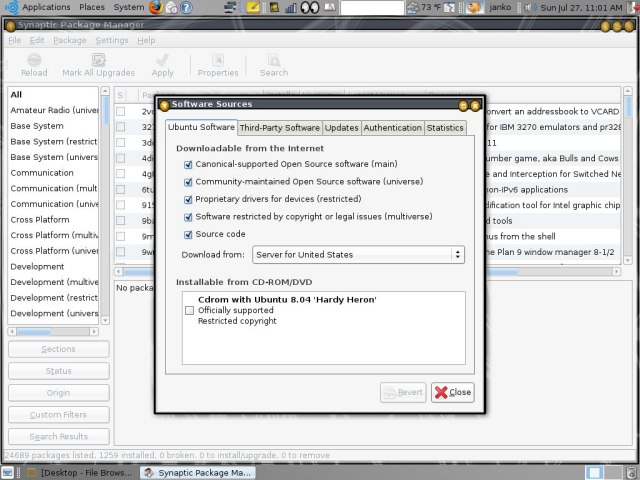Click the weather 73 °F applet
640x480 pixels.
click(x=424, y=7)
